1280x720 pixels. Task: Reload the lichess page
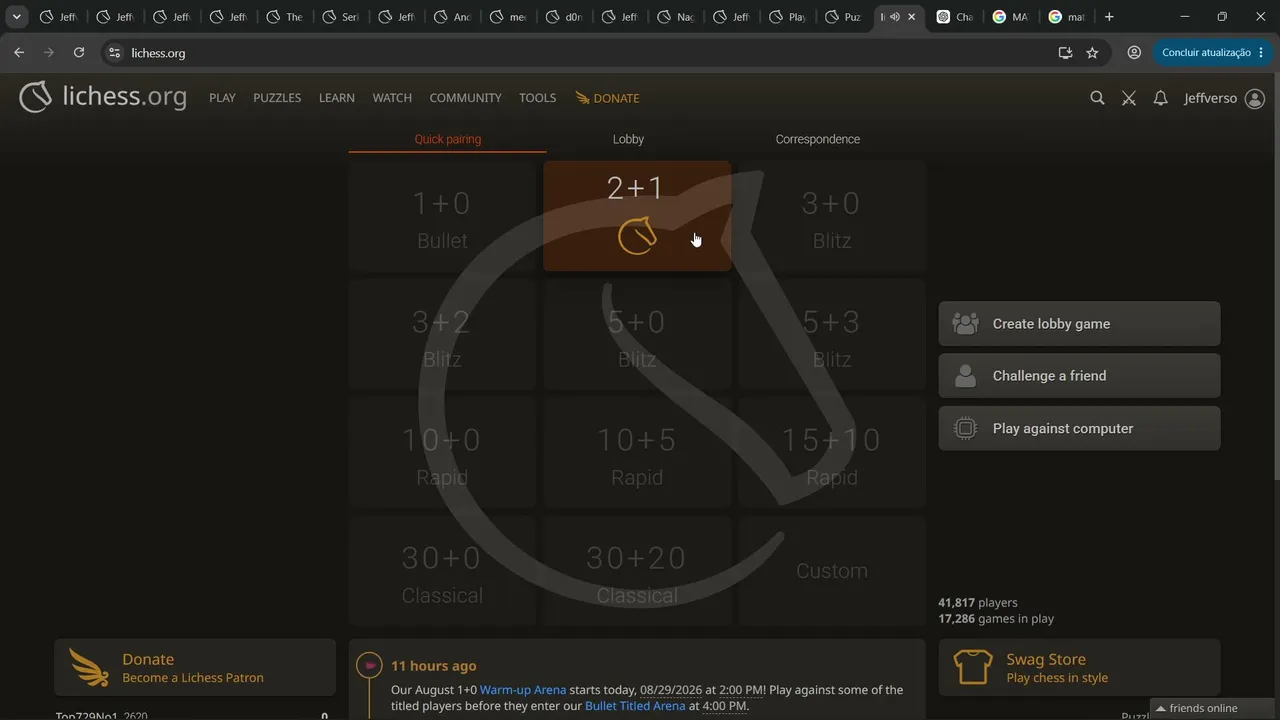[x=79, y=53]
